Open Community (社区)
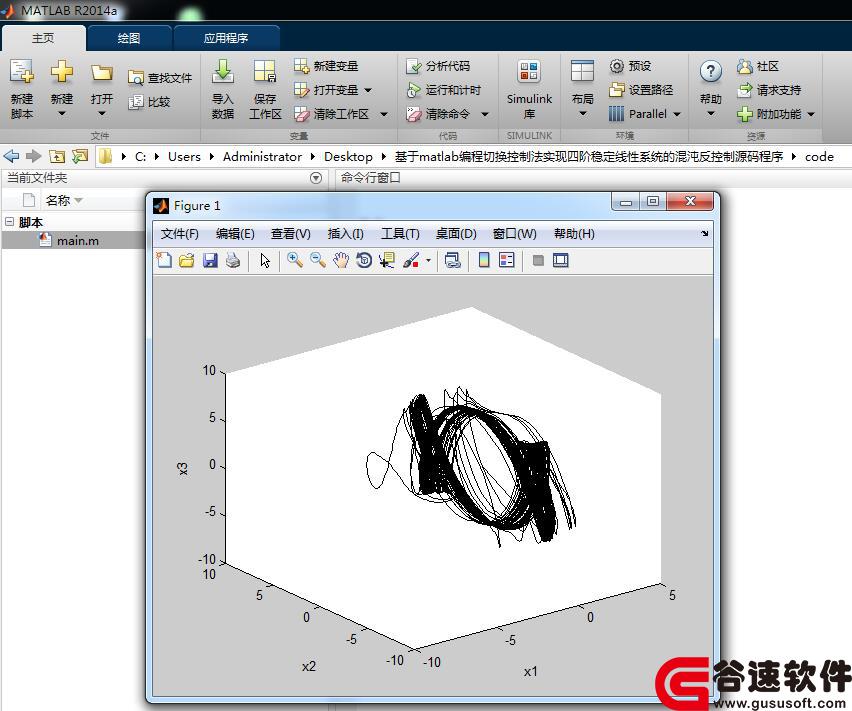Image resolution: width=852 pixels, height=711 pixels. pyautogui.click(x=758, y=66)
